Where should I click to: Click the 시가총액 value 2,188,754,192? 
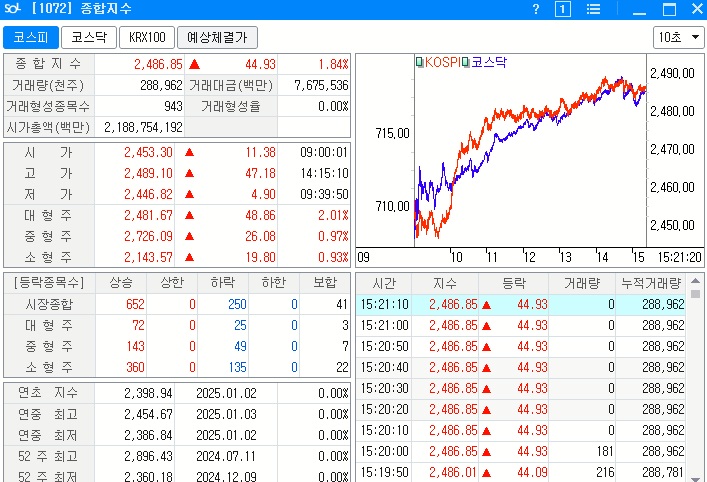[x=143, y=127]
